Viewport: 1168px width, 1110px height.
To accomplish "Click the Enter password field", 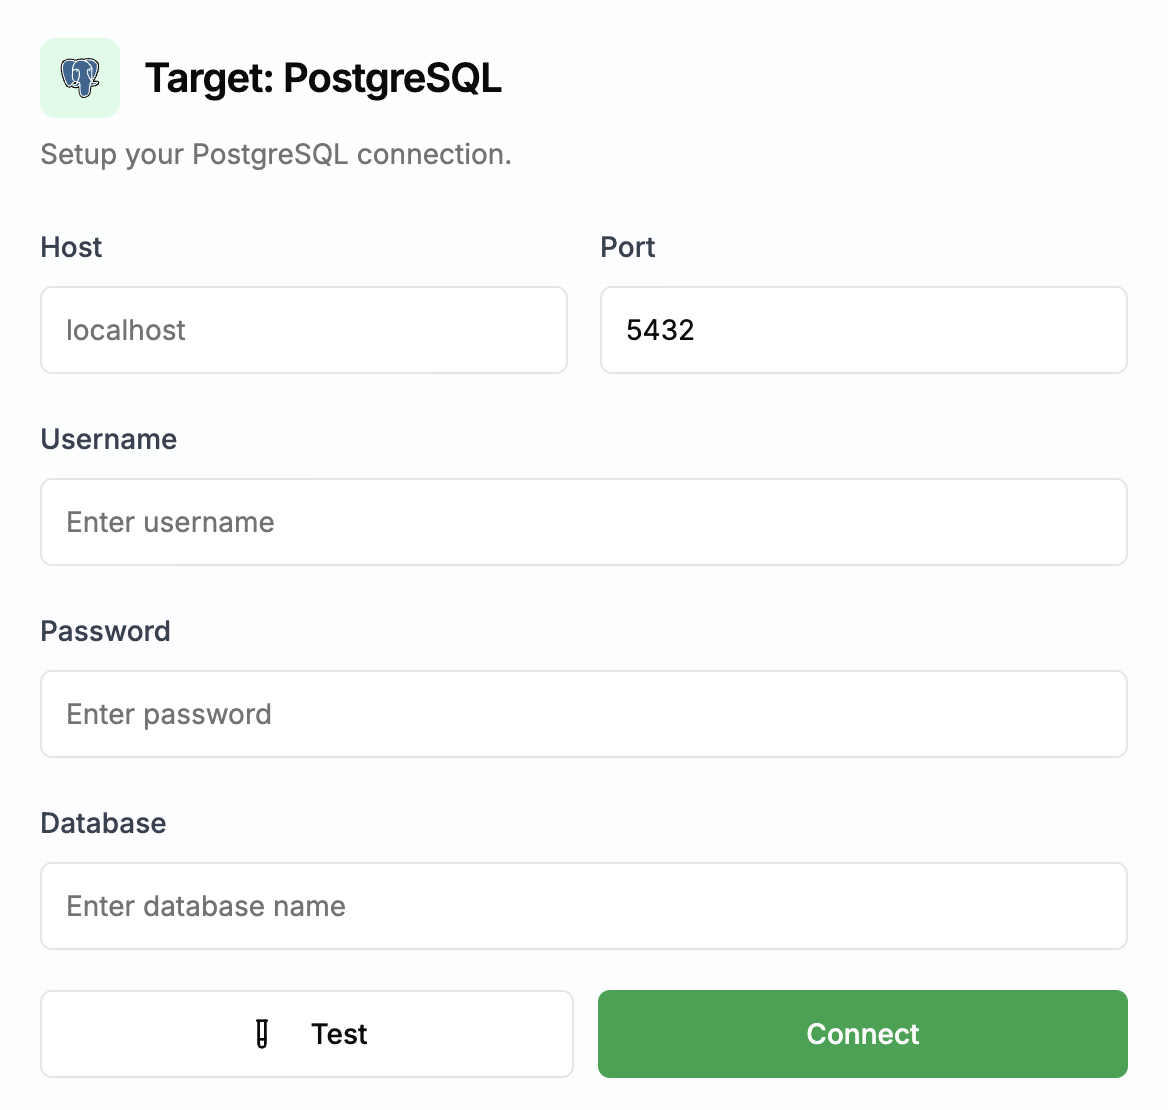I will point(583,714).
